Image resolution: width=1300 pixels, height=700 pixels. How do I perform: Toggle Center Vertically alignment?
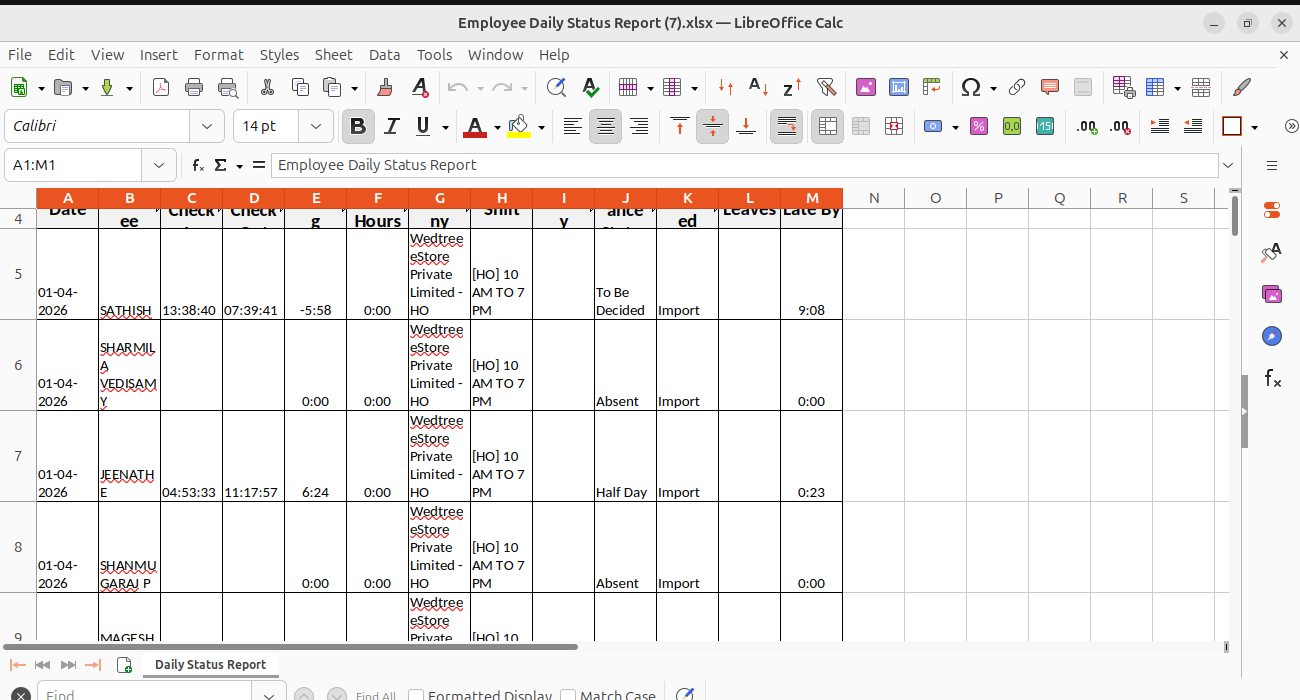(712, 126)
